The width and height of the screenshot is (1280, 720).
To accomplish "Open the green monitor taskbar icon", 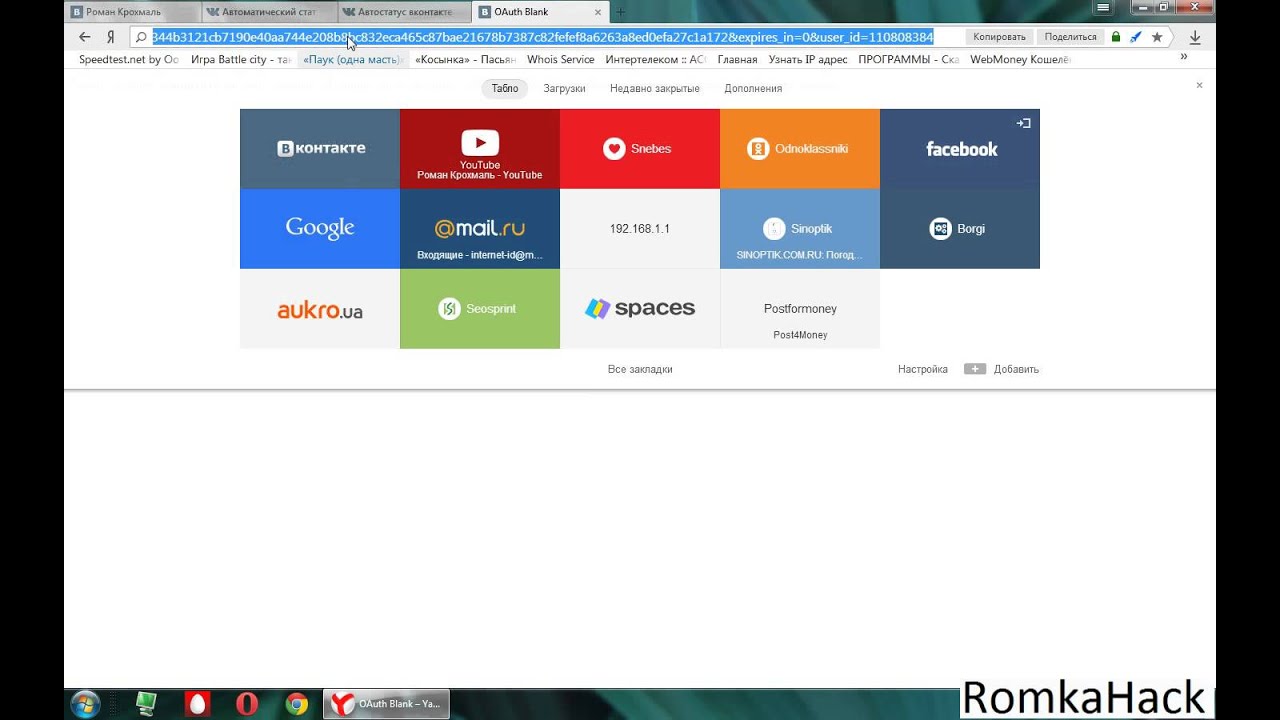I will click(x=147, y=704).
